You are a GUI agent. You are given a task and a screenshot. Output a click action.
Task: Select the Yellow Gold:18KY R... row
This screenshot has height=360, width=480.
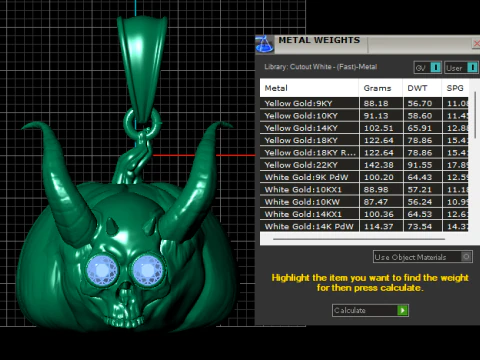tap(364, 153)
